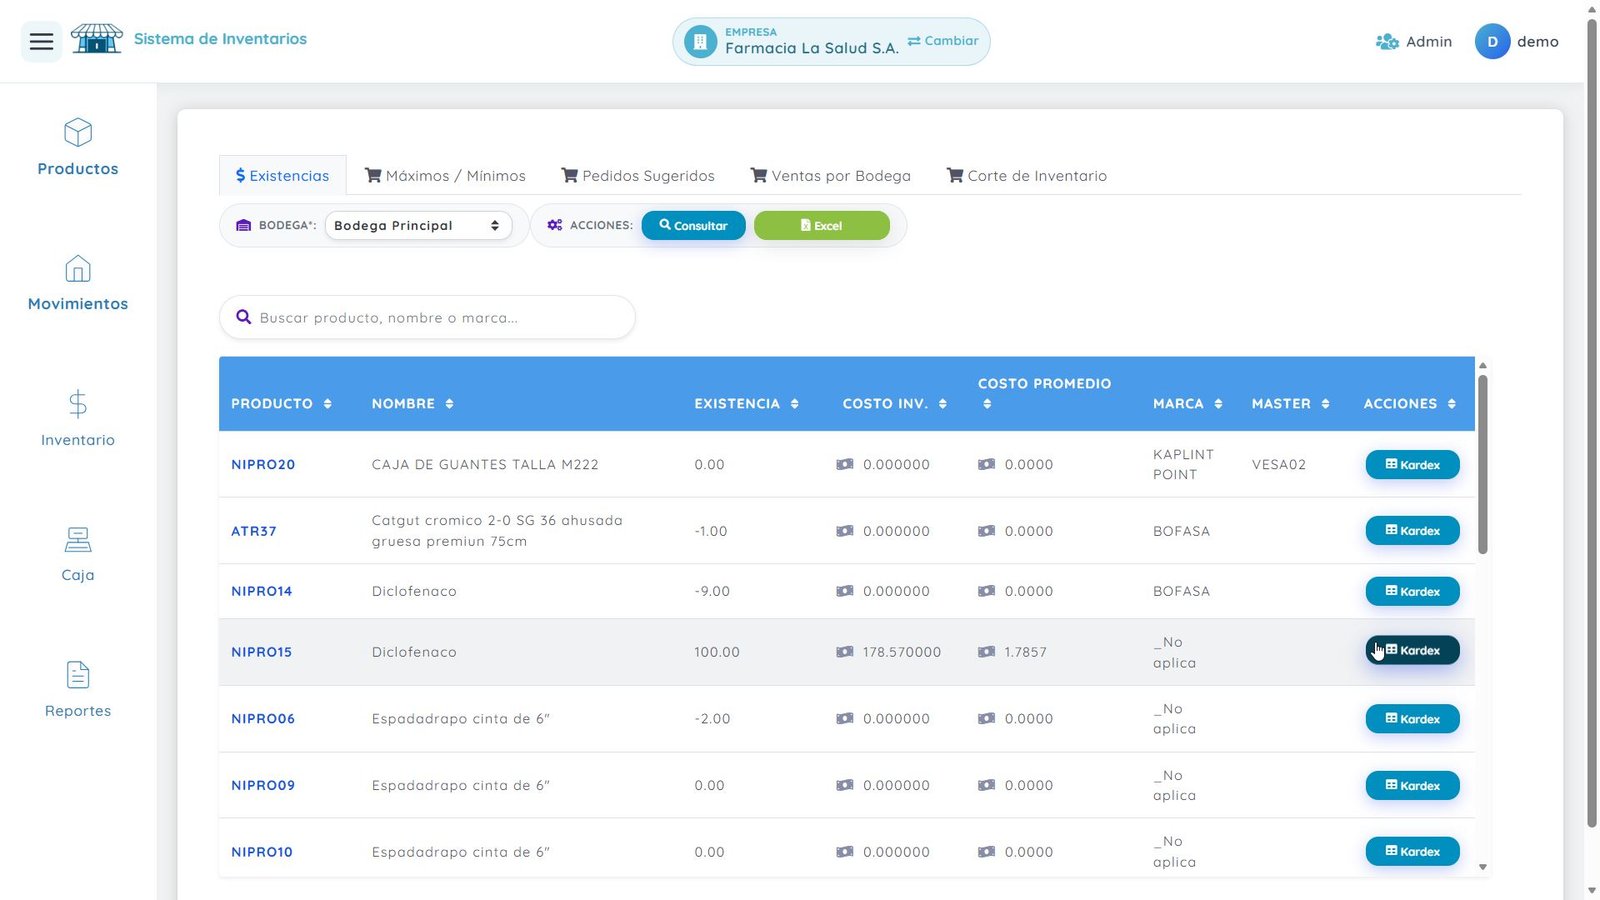The height and width of the screenshot is (900, 1600).
Task: Open Kardex for NIPRO06
Action: tap(1412, 719)
